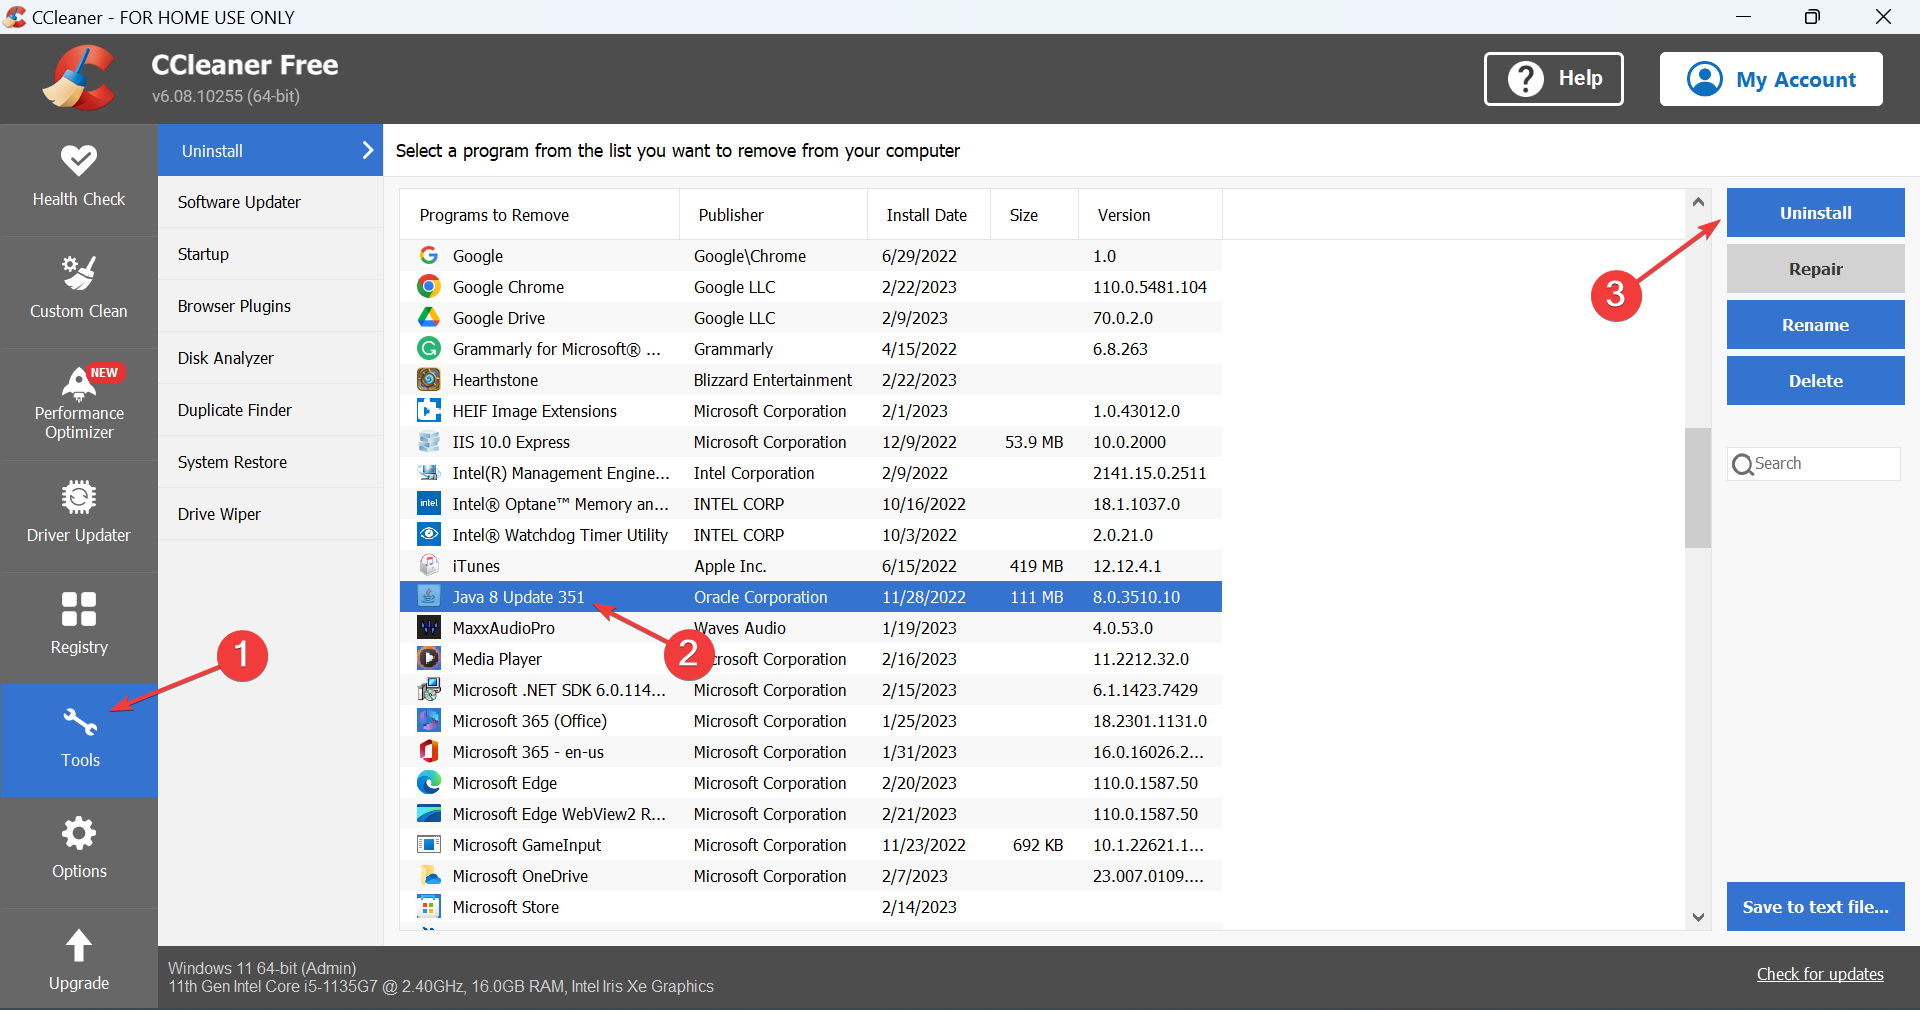Click the search magnifier icon
The image size is (1920, 1010).
click(1742, 465)
